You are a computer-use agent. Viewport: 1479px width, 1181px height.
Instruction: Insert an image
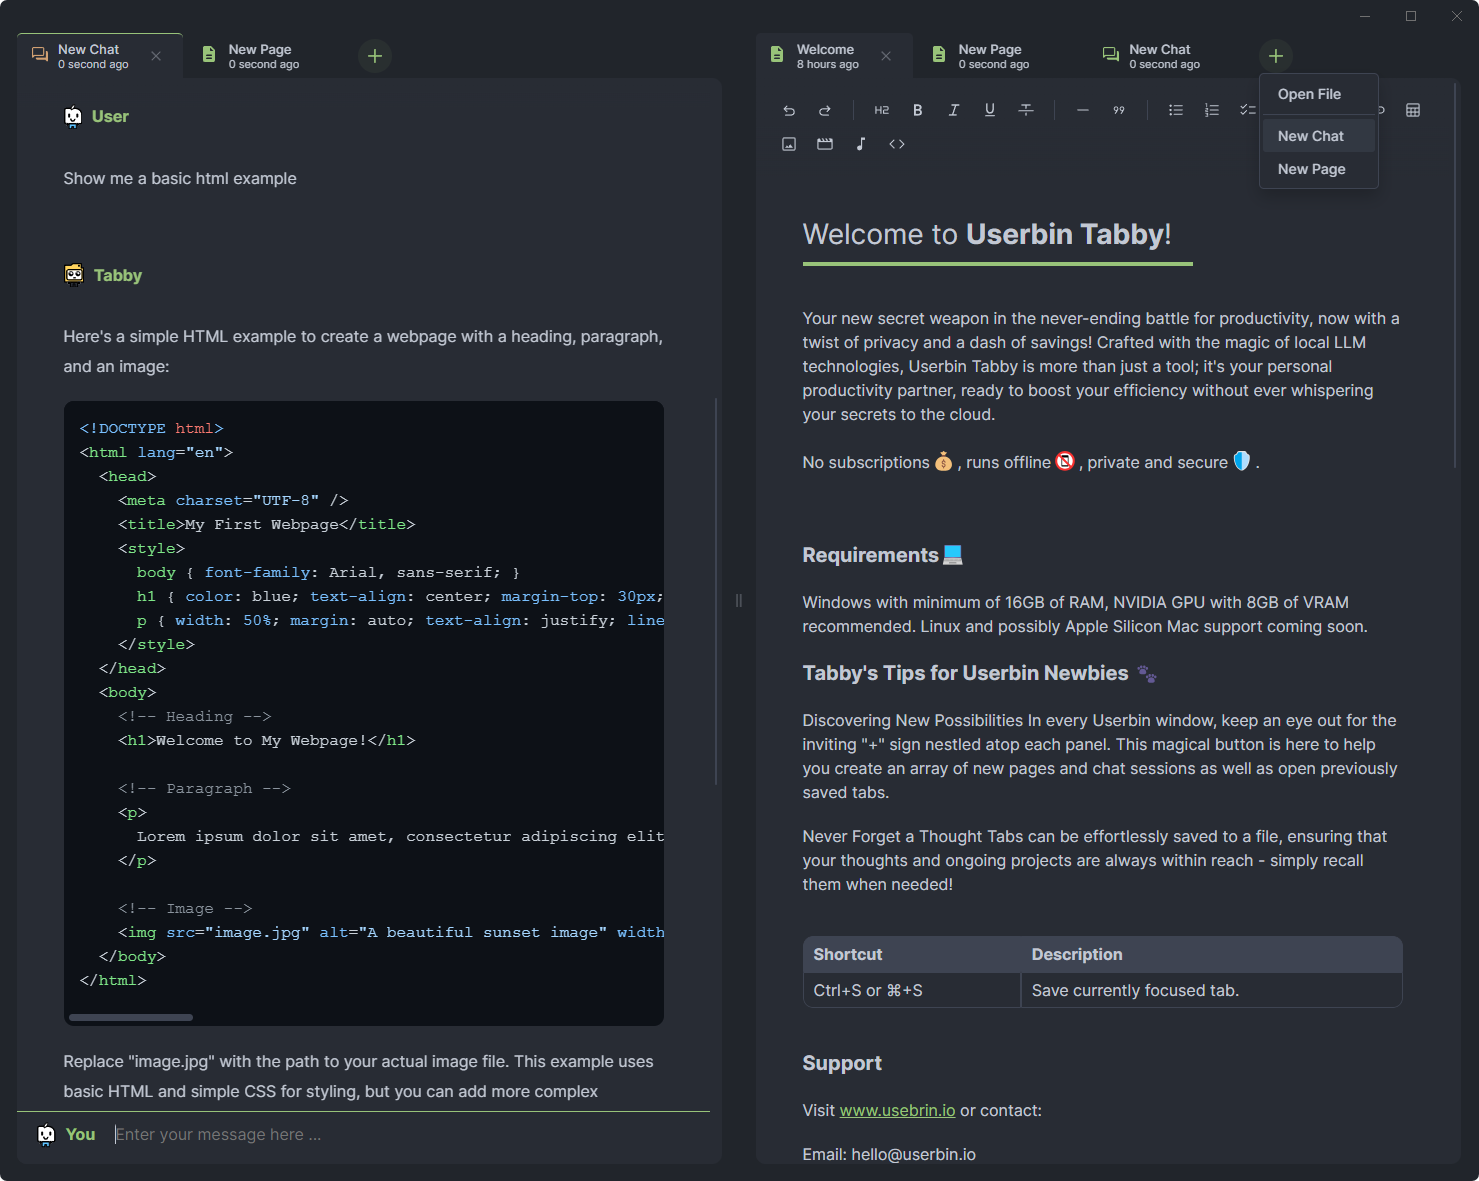[x=789, y=144]
